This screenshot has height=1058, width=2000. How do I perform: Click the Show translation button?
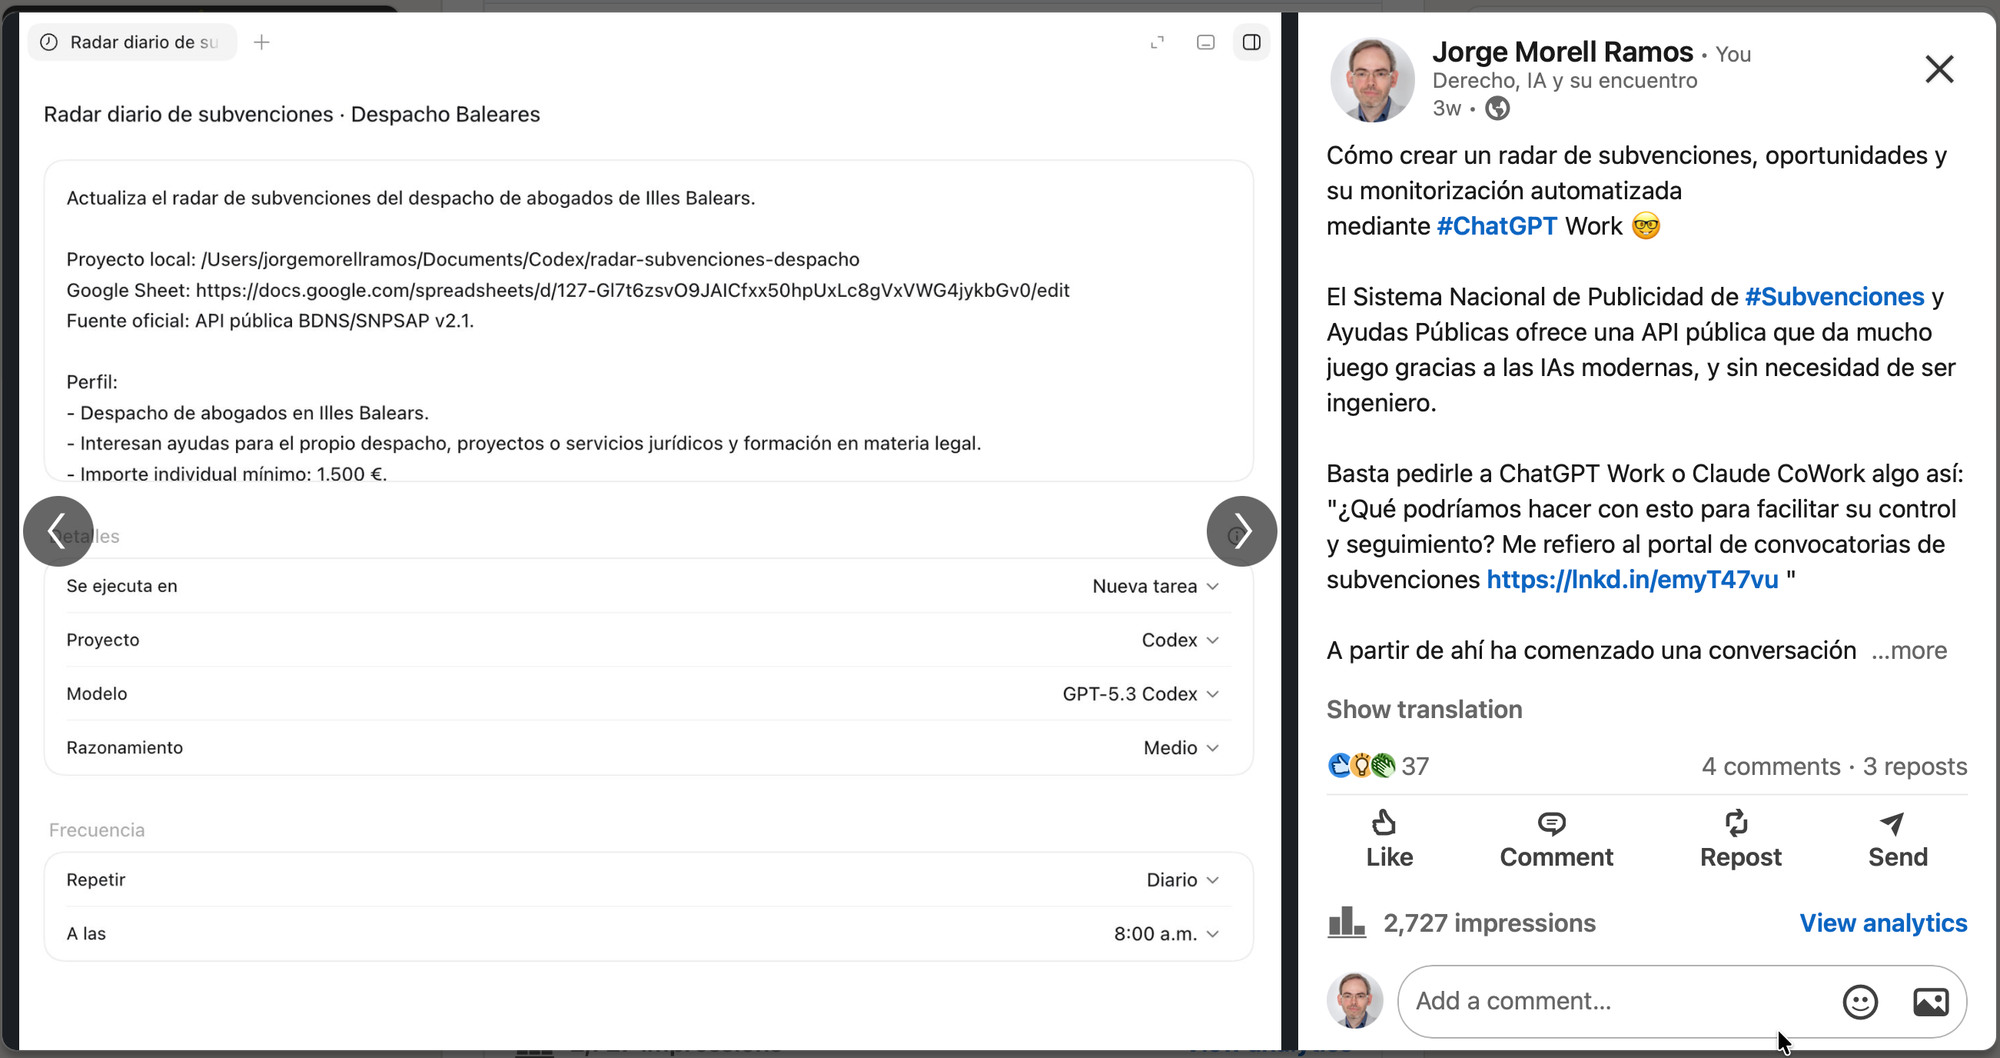[x=1424, y=710]
